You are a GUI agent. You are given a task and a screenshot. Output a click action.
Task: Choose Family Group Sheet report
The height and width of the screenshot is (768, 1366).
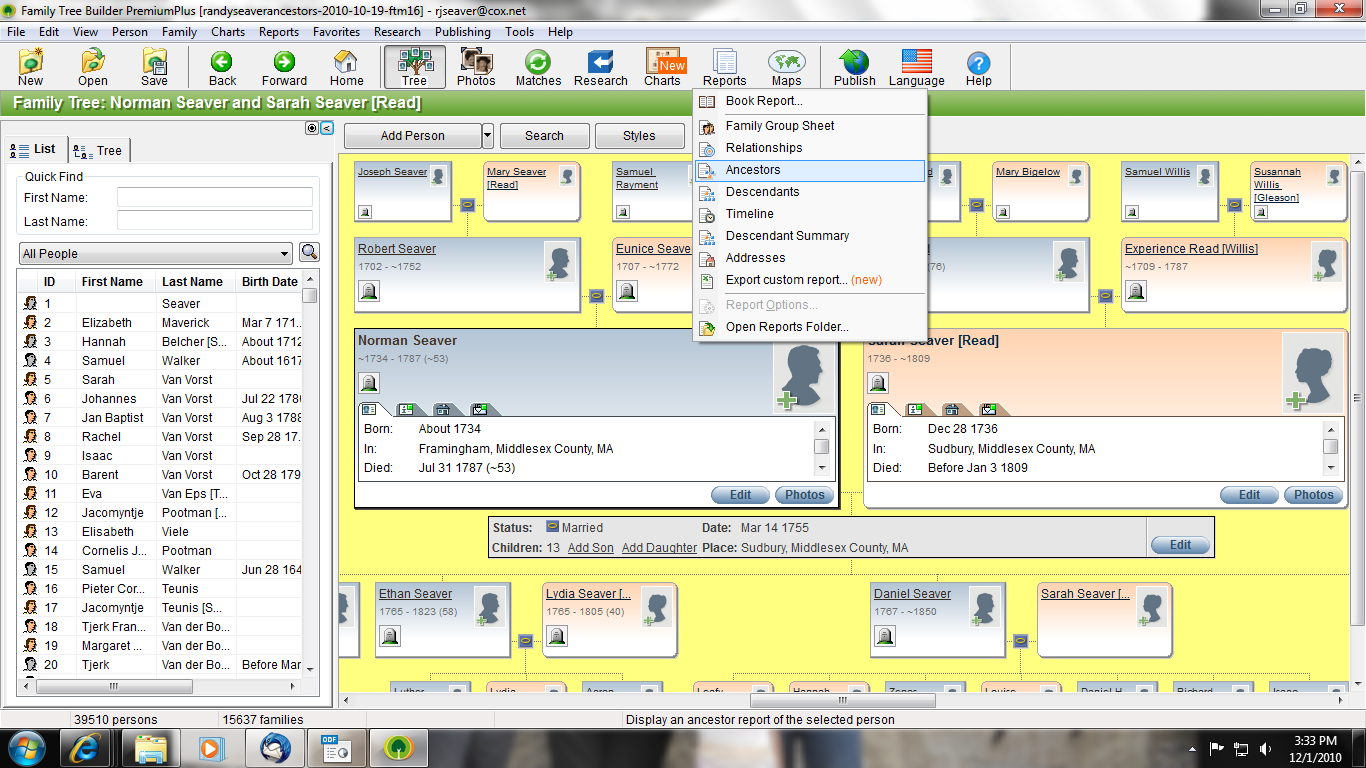pos(779,126)
